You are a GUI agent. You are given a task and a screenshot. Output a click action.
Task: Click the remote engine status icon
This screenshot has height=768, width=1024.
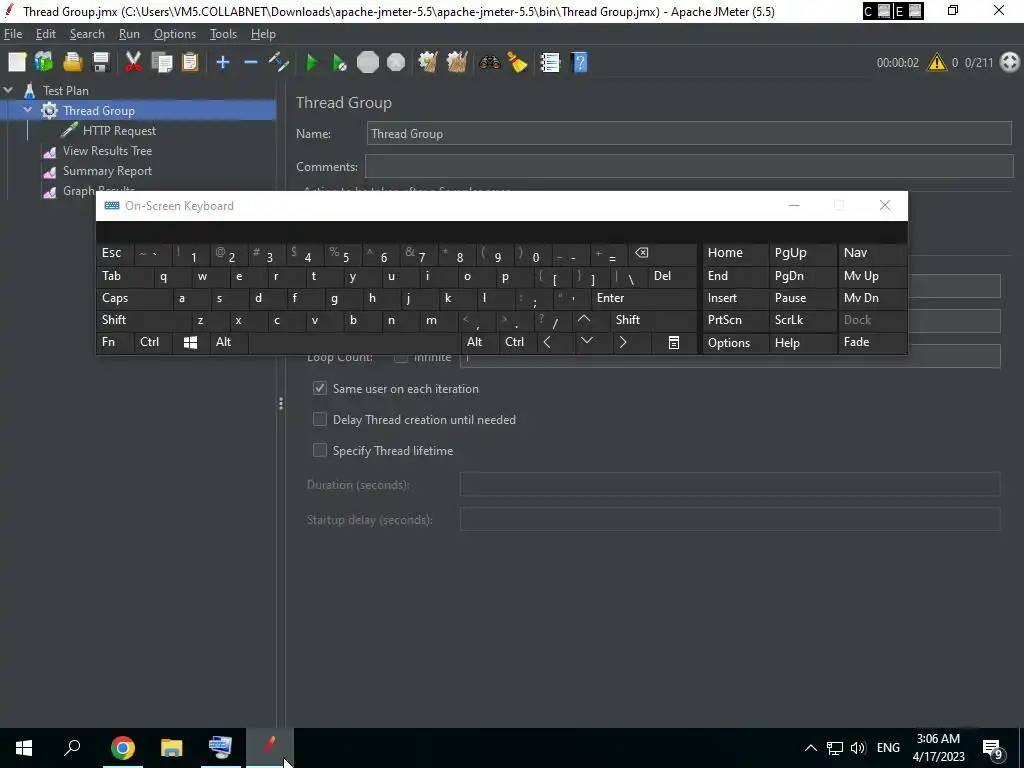pos(1010,63)
